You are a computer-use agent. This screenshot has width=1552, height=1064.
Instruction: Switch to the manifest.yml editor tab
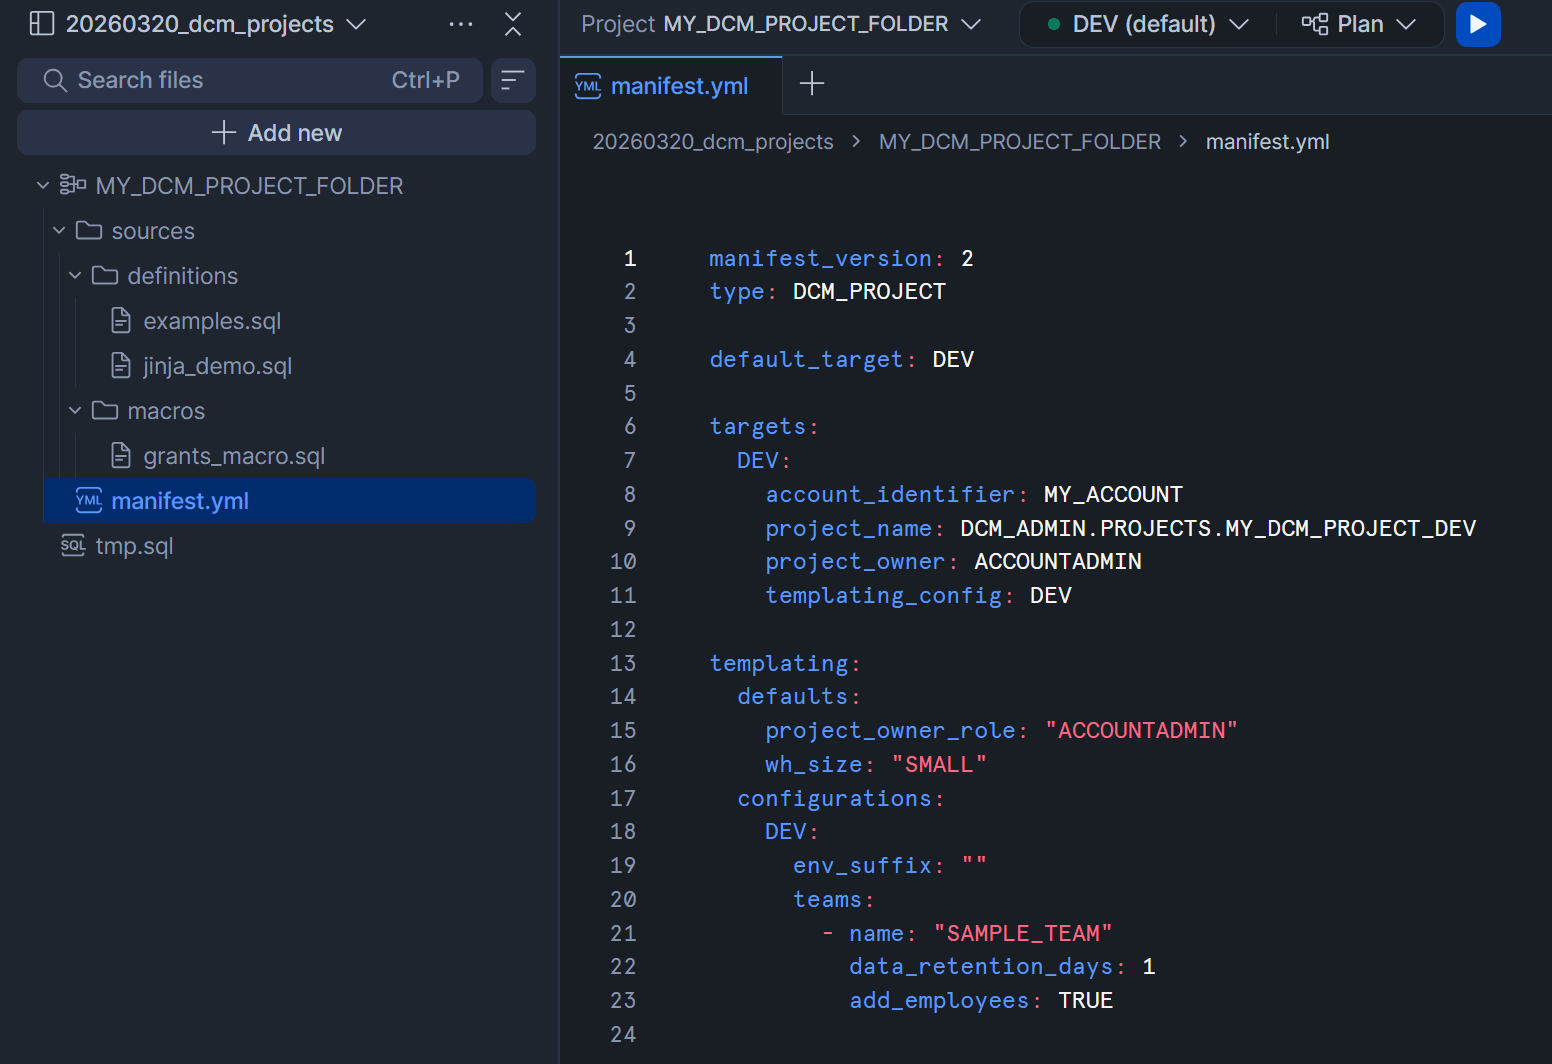(677, 86)
